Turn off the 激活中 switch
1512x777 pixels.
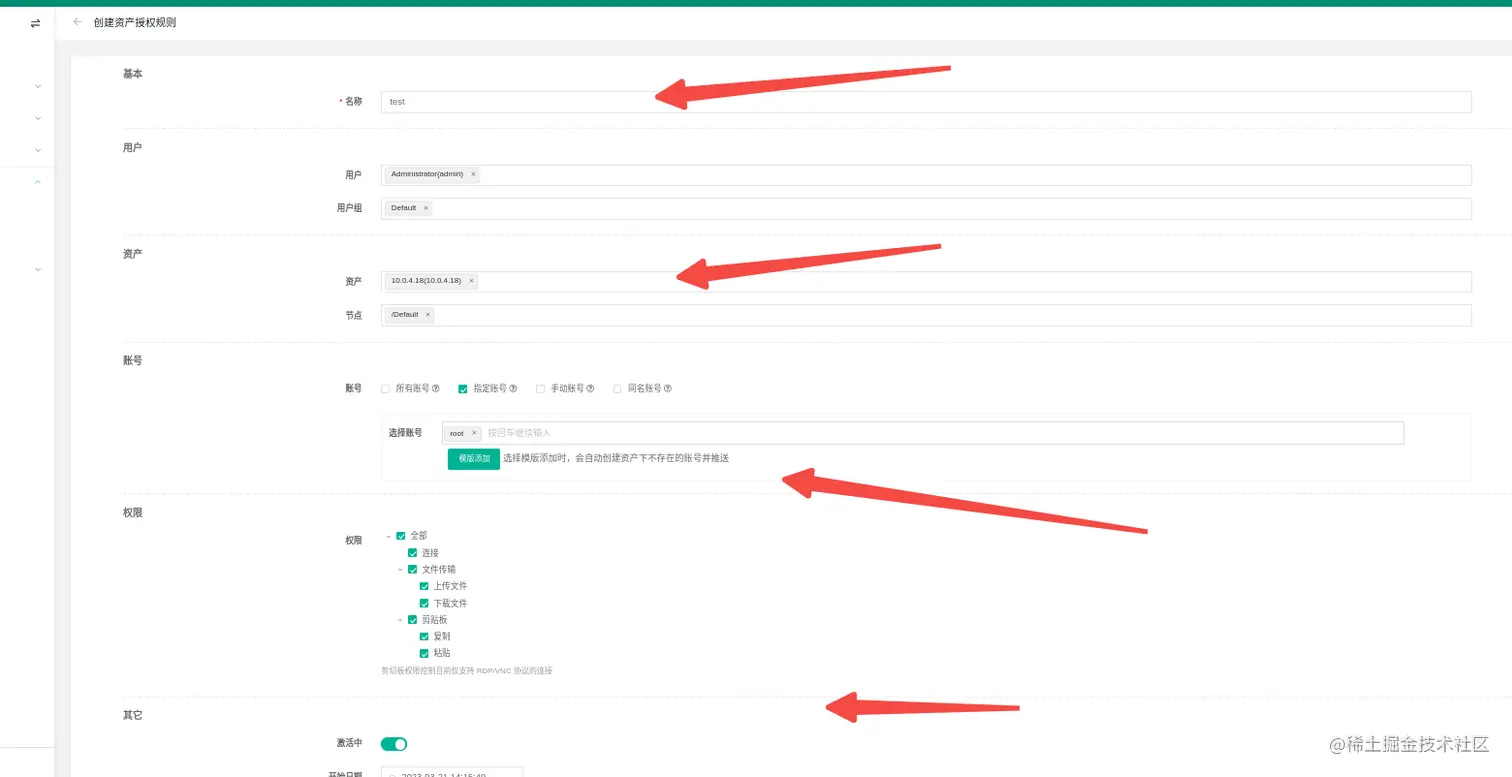(x=394, y=743)
